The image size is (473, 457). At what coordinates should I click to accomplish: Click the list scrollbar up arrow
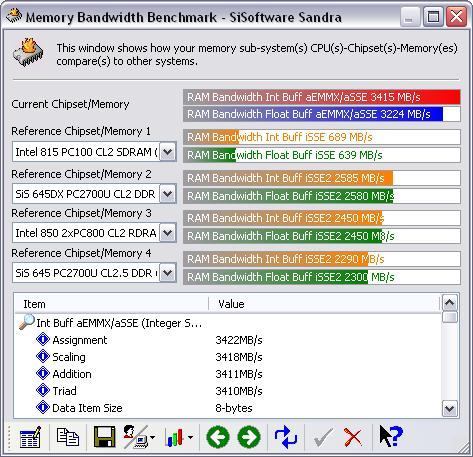(450, 303)
